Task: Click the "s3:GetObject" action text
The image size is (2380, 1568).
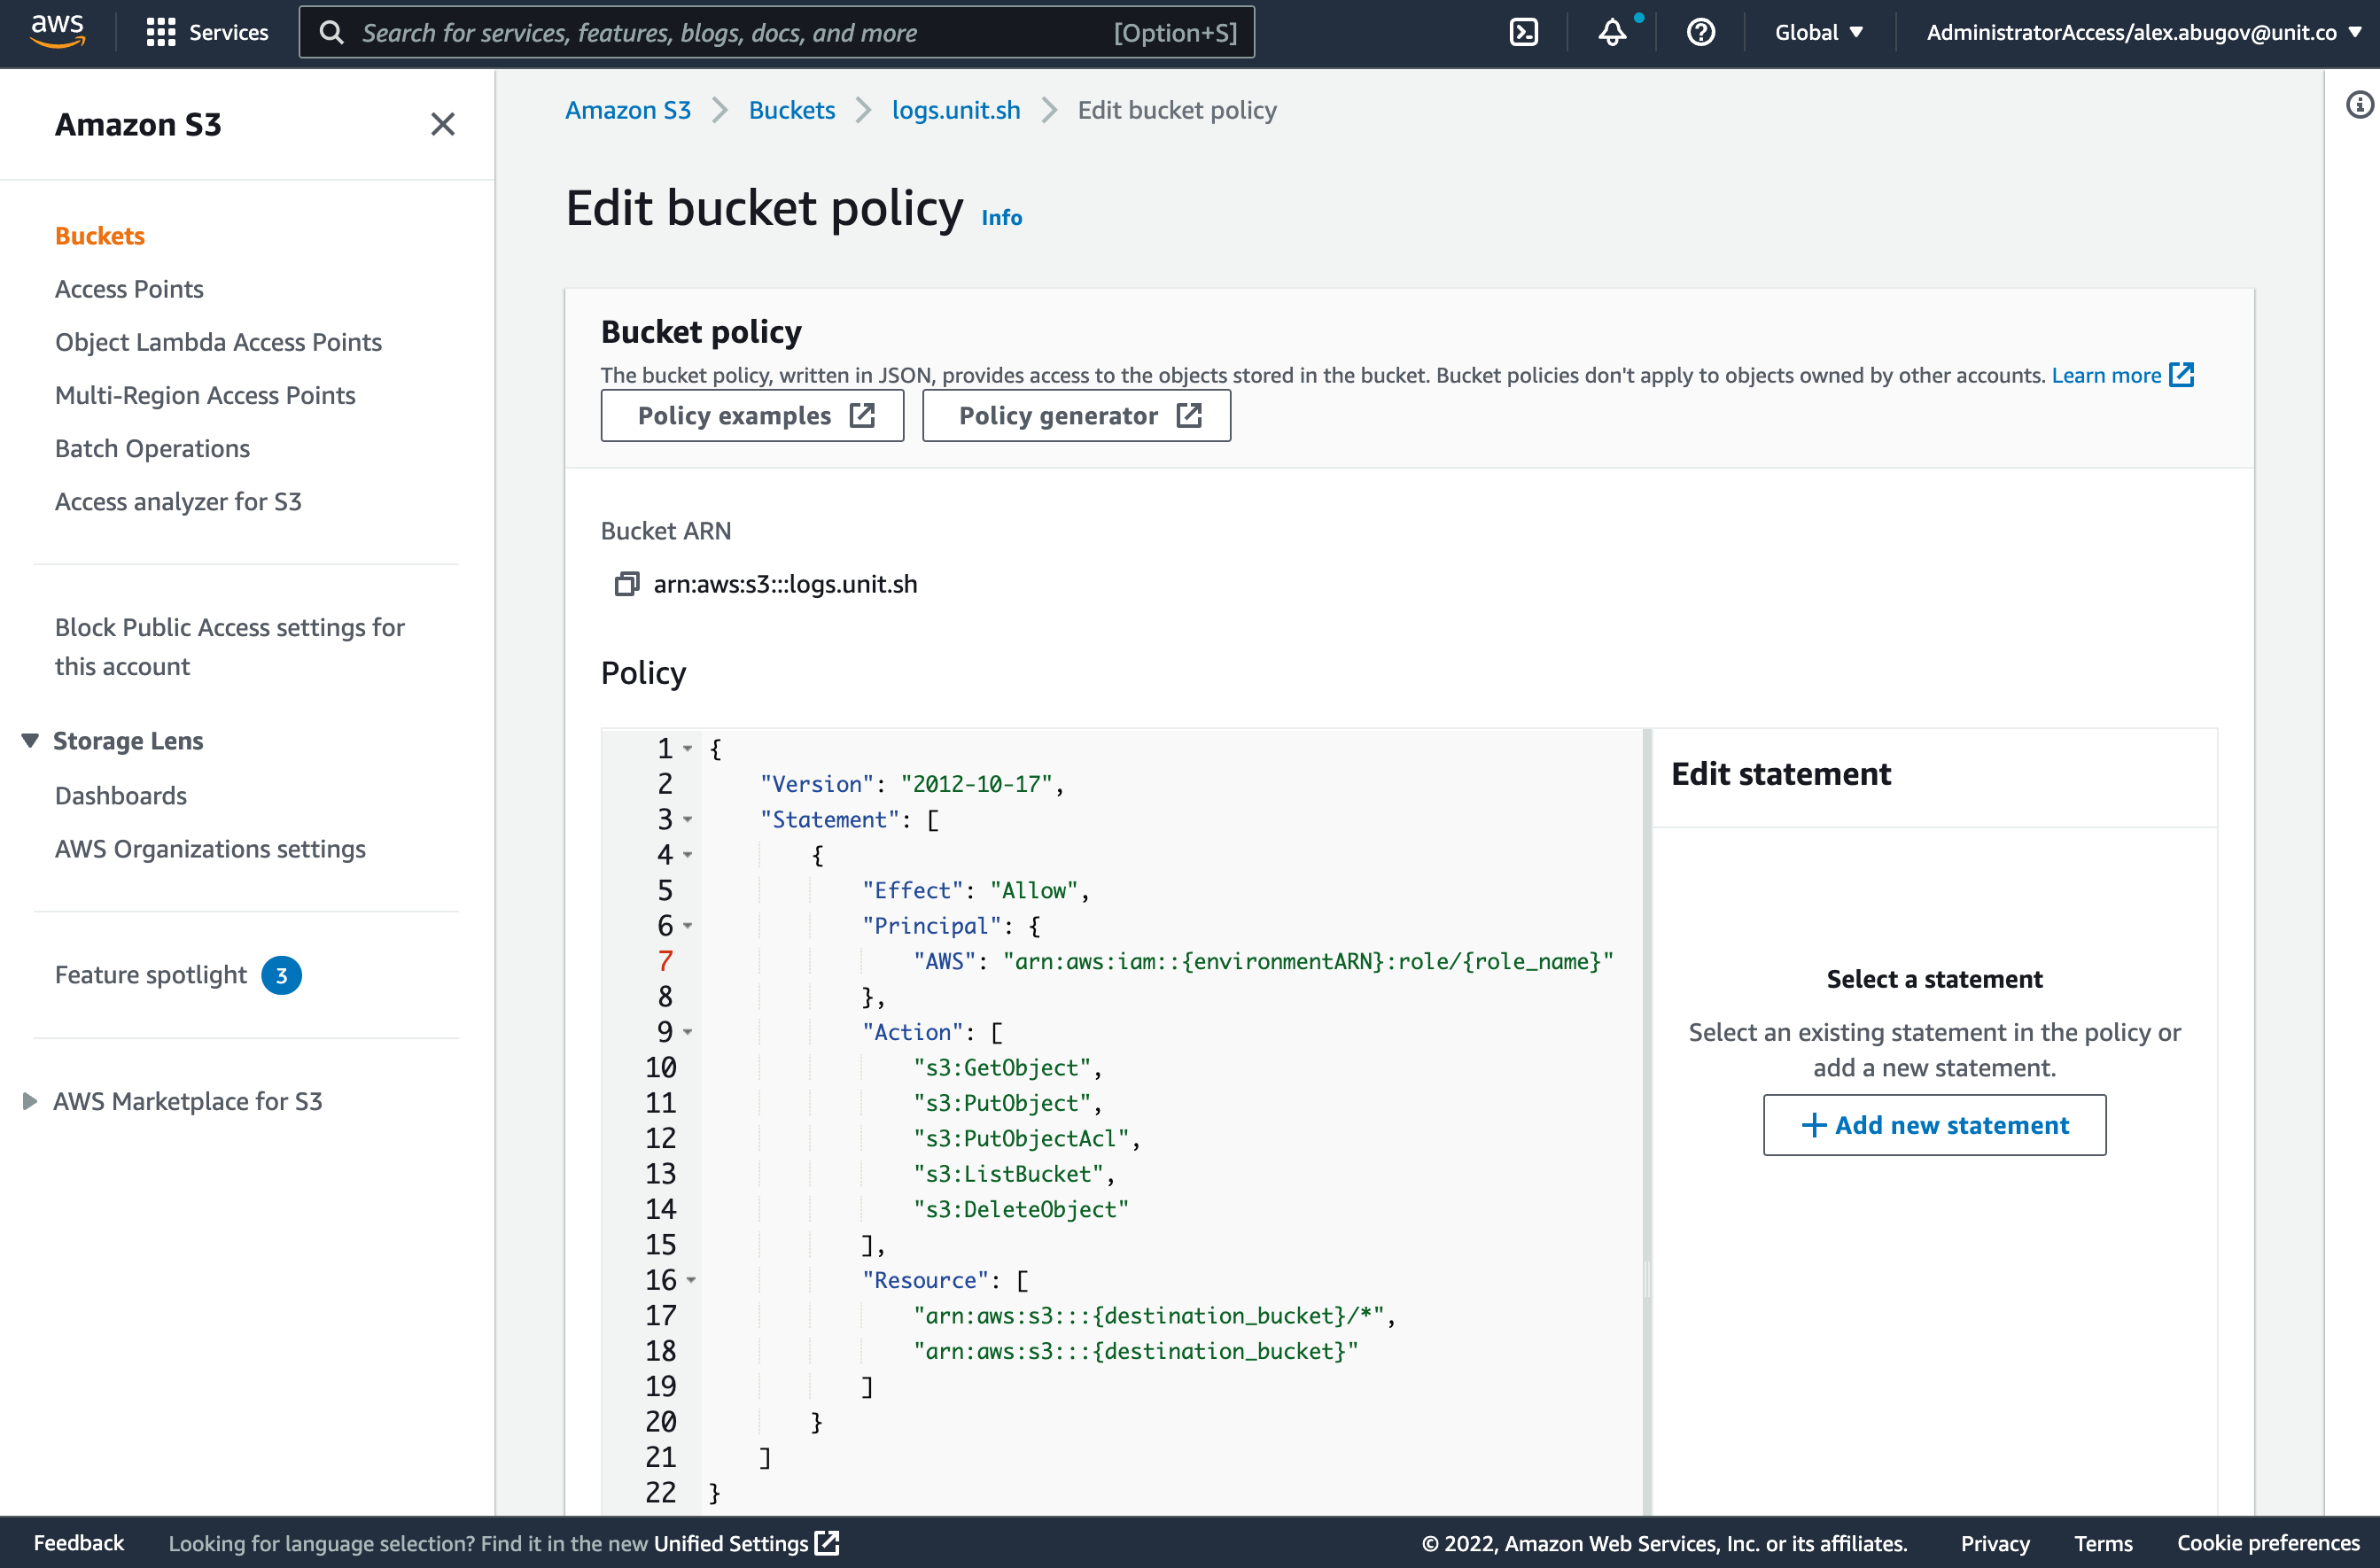Action: coord(1001,1067)
